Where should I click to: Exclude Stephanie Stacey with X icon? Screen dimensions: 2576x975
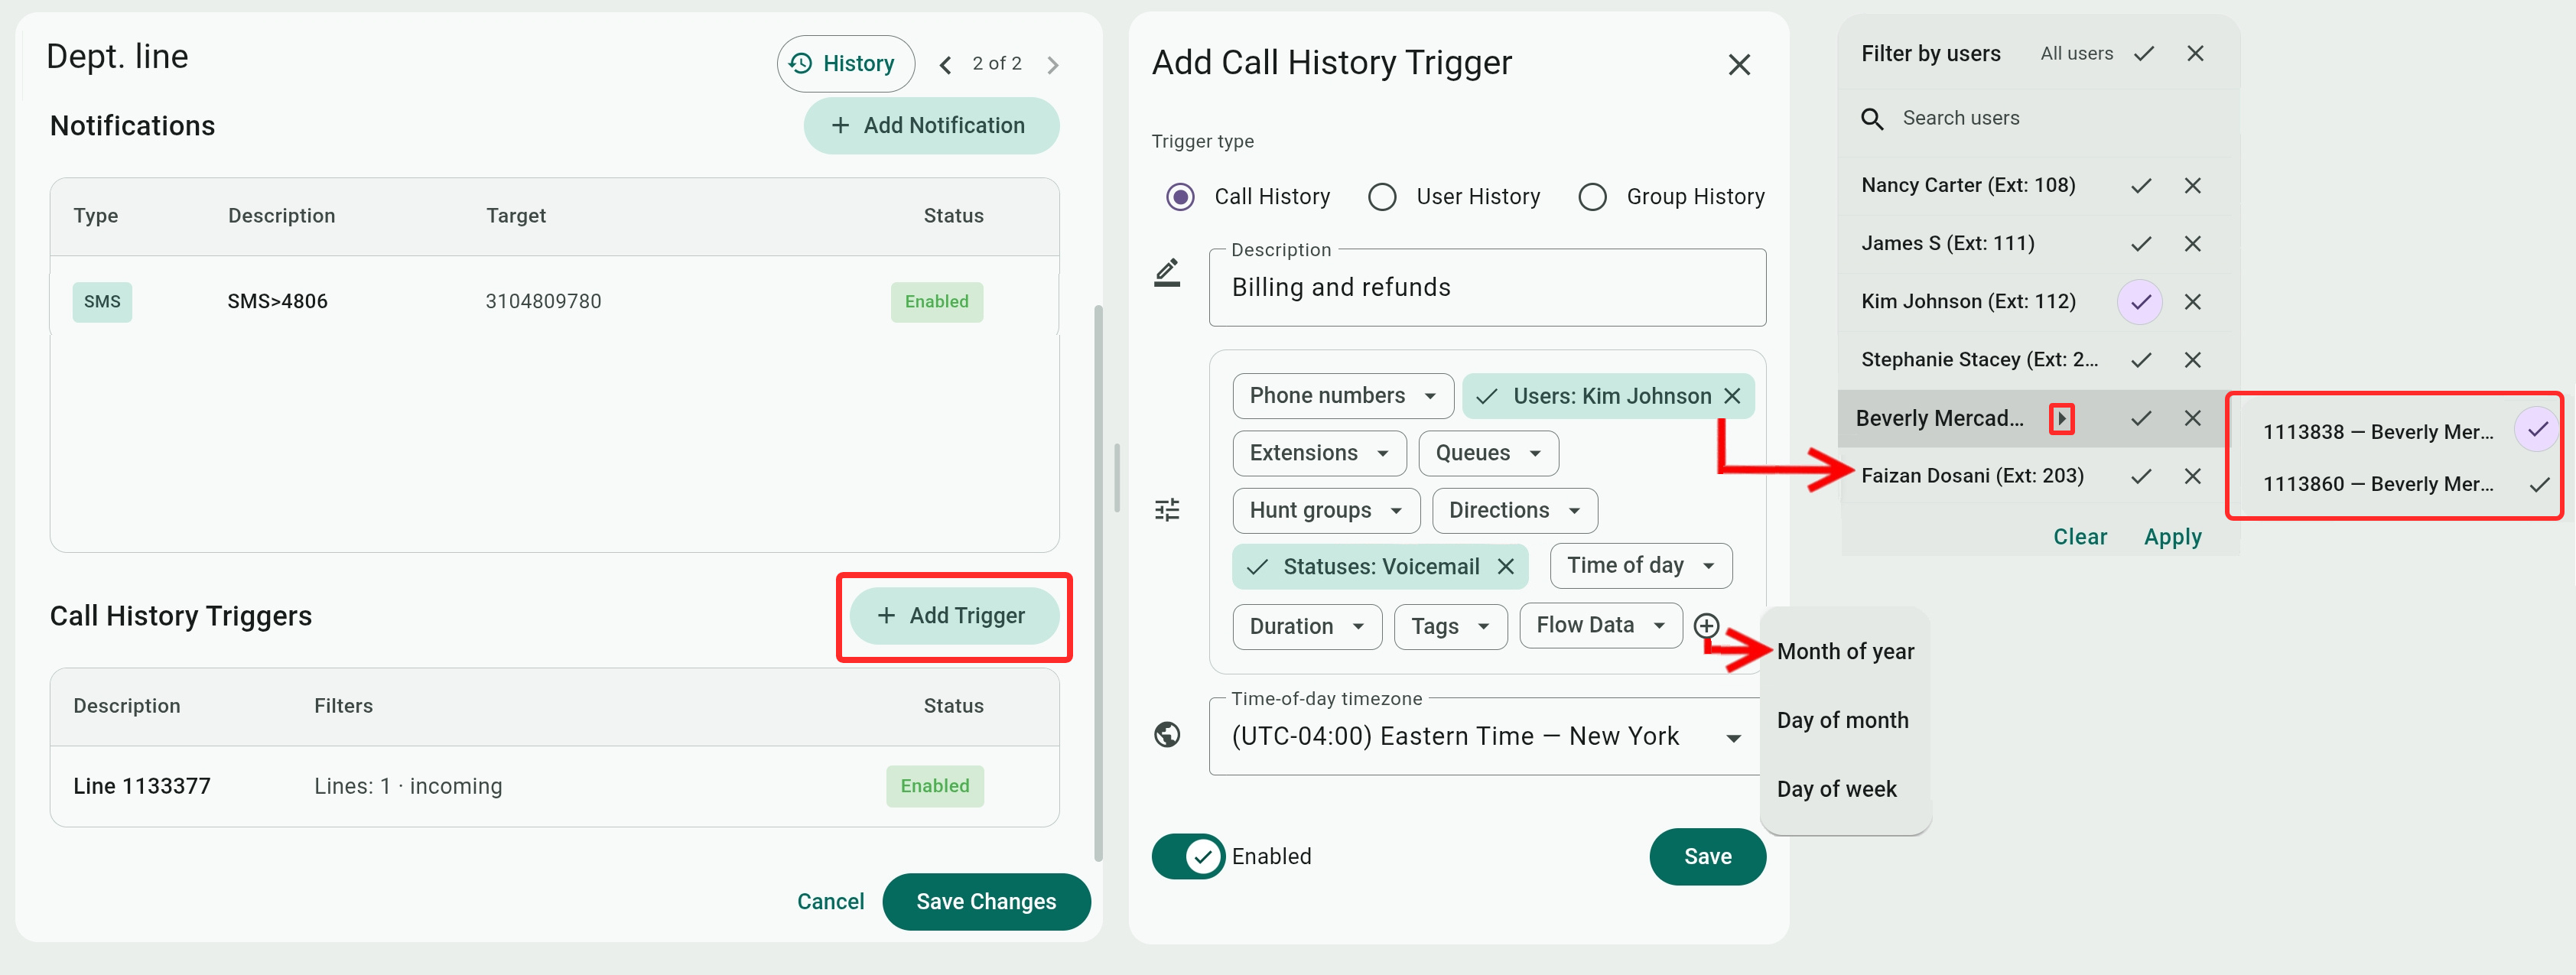pyautogui.click(x=2193, y=360)
